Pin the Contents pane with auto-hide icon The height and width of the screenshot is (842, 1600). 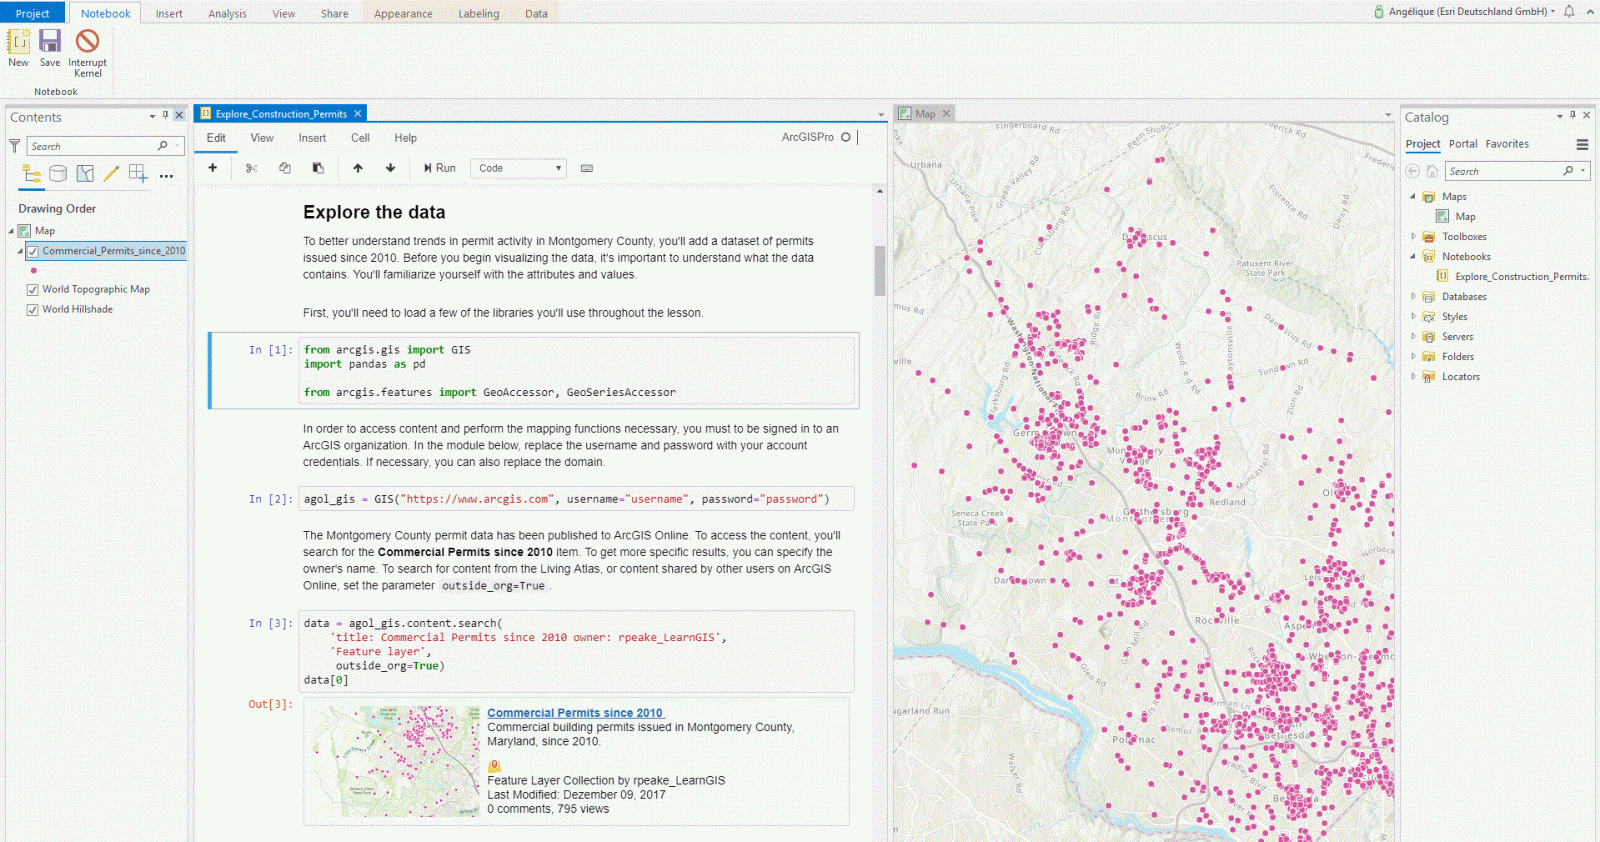point(166,115)
